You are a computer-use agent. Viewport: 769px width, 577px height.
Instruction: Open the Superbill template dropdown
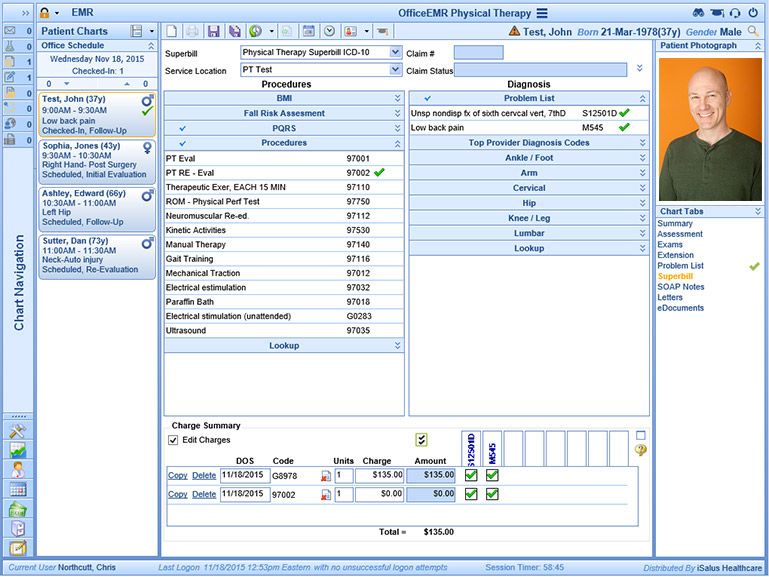coord(395,52)
